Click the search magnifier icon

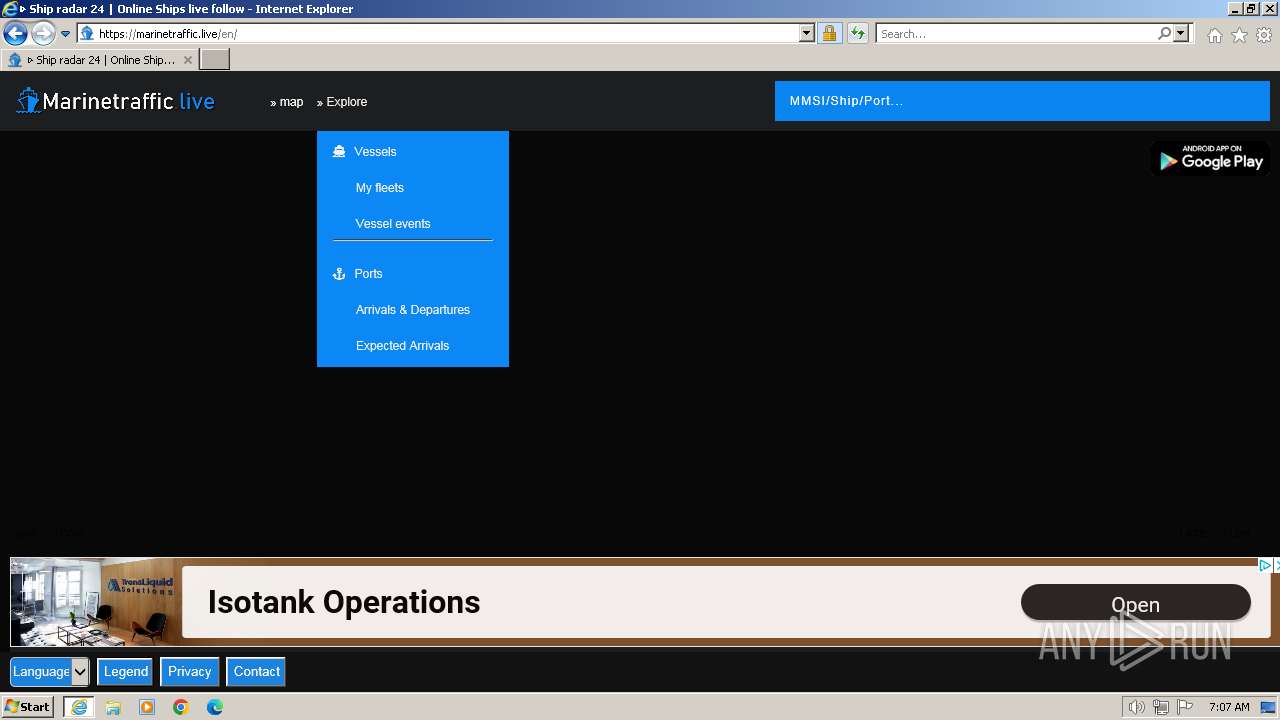[x=1164, y=34]
